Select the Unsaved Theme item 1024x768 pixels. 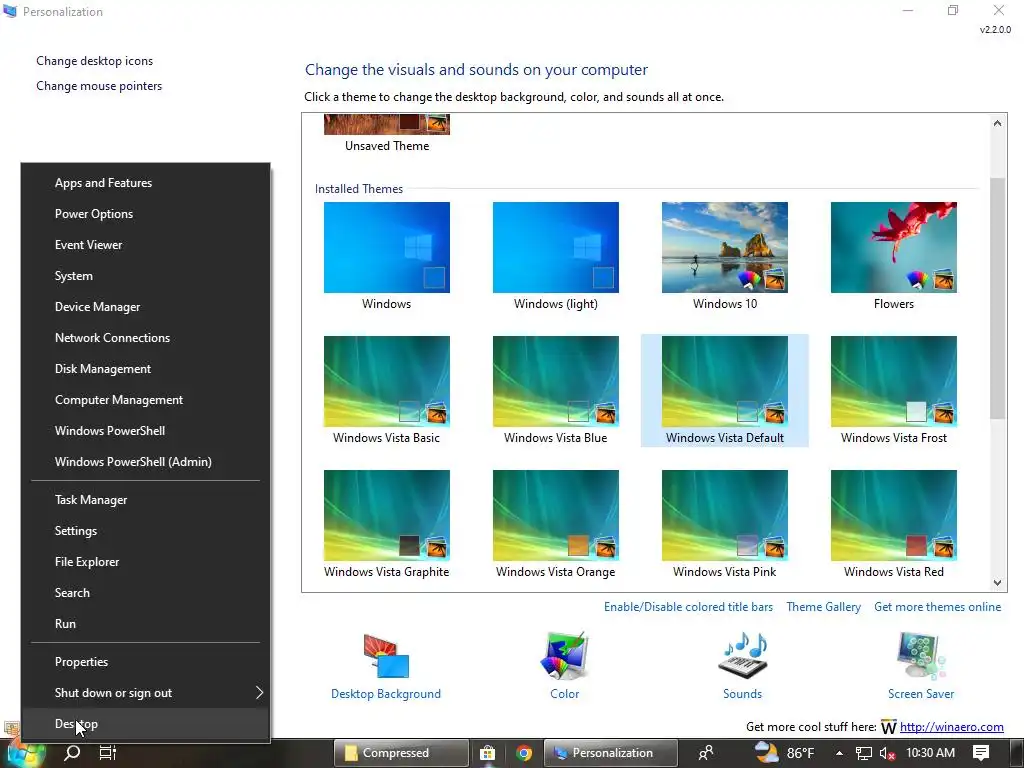[387, 133]
